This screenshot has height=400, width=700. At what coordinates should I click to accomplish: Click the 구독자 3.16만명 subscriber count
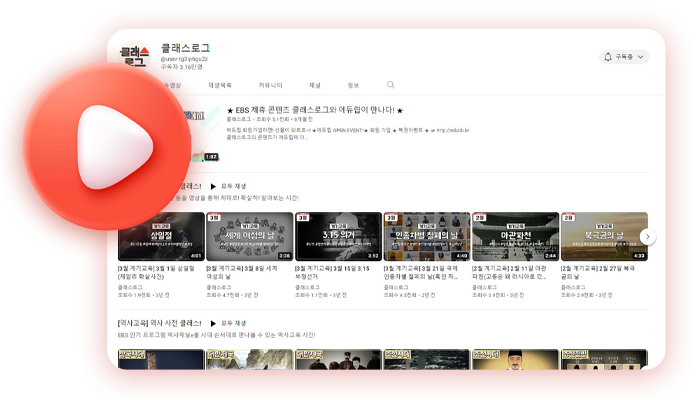click(181, 67)
